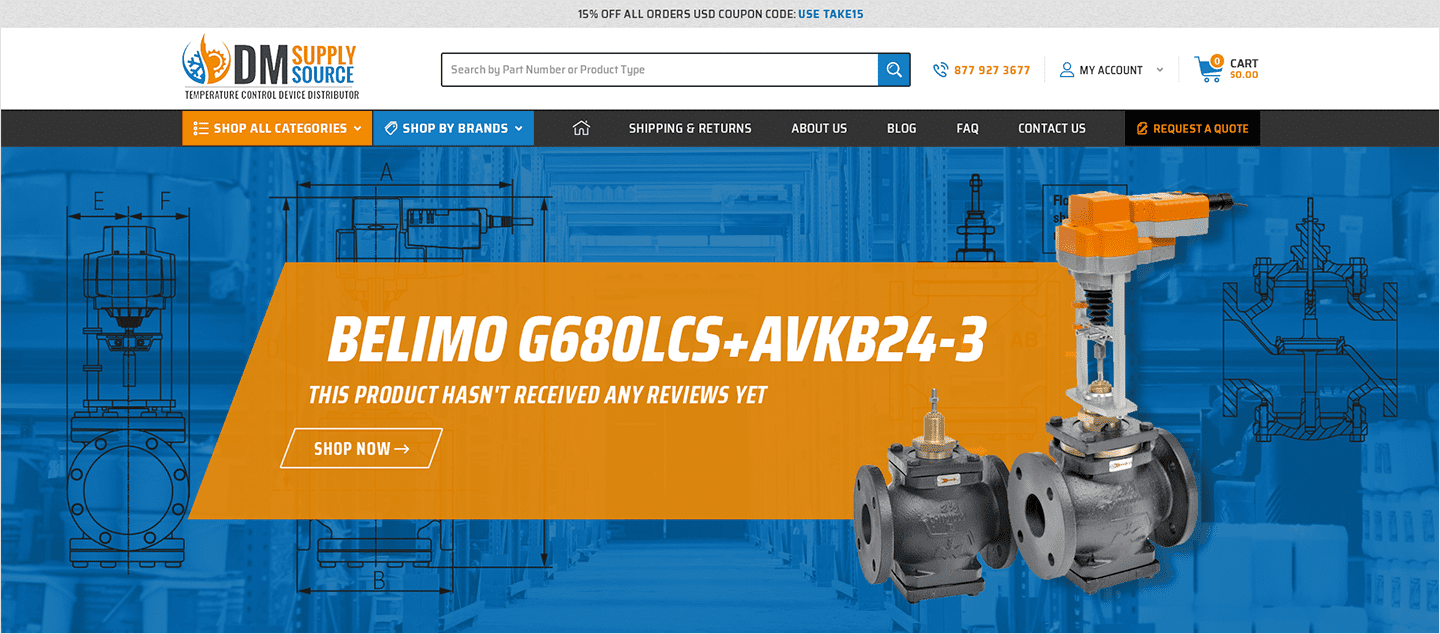The width and height of the screenshot is (1440, 634).
Task: Go to the Home house icon
Action: point(581,128)
